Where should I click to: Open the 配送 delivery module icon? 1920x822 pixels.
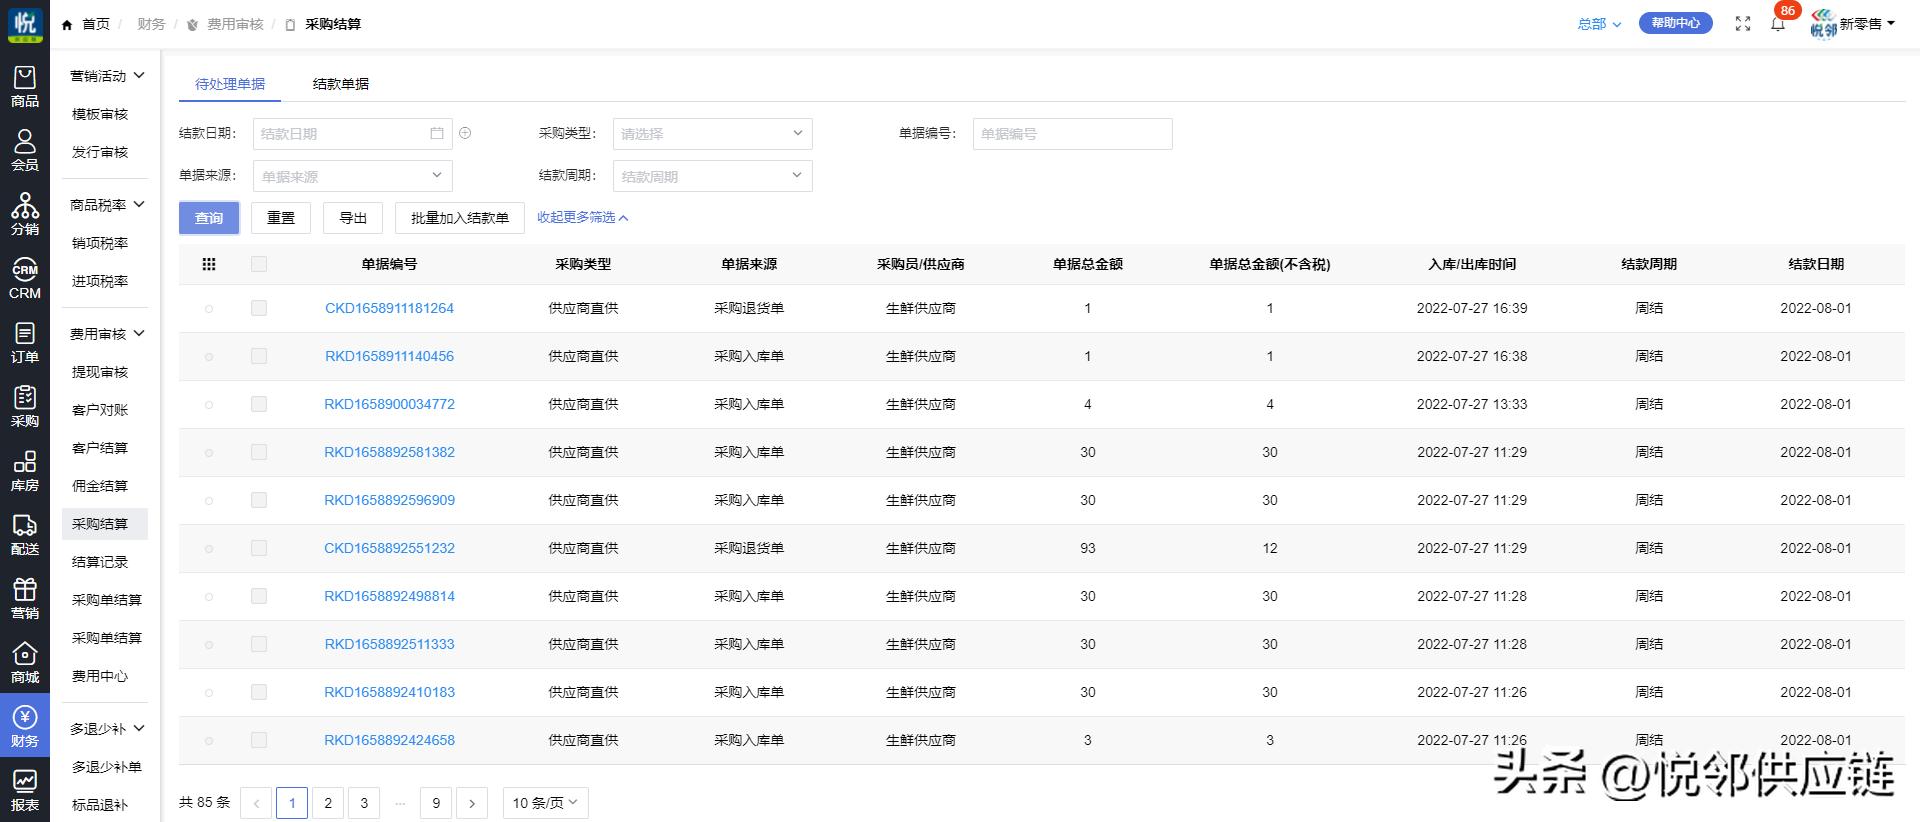(25, 534)
